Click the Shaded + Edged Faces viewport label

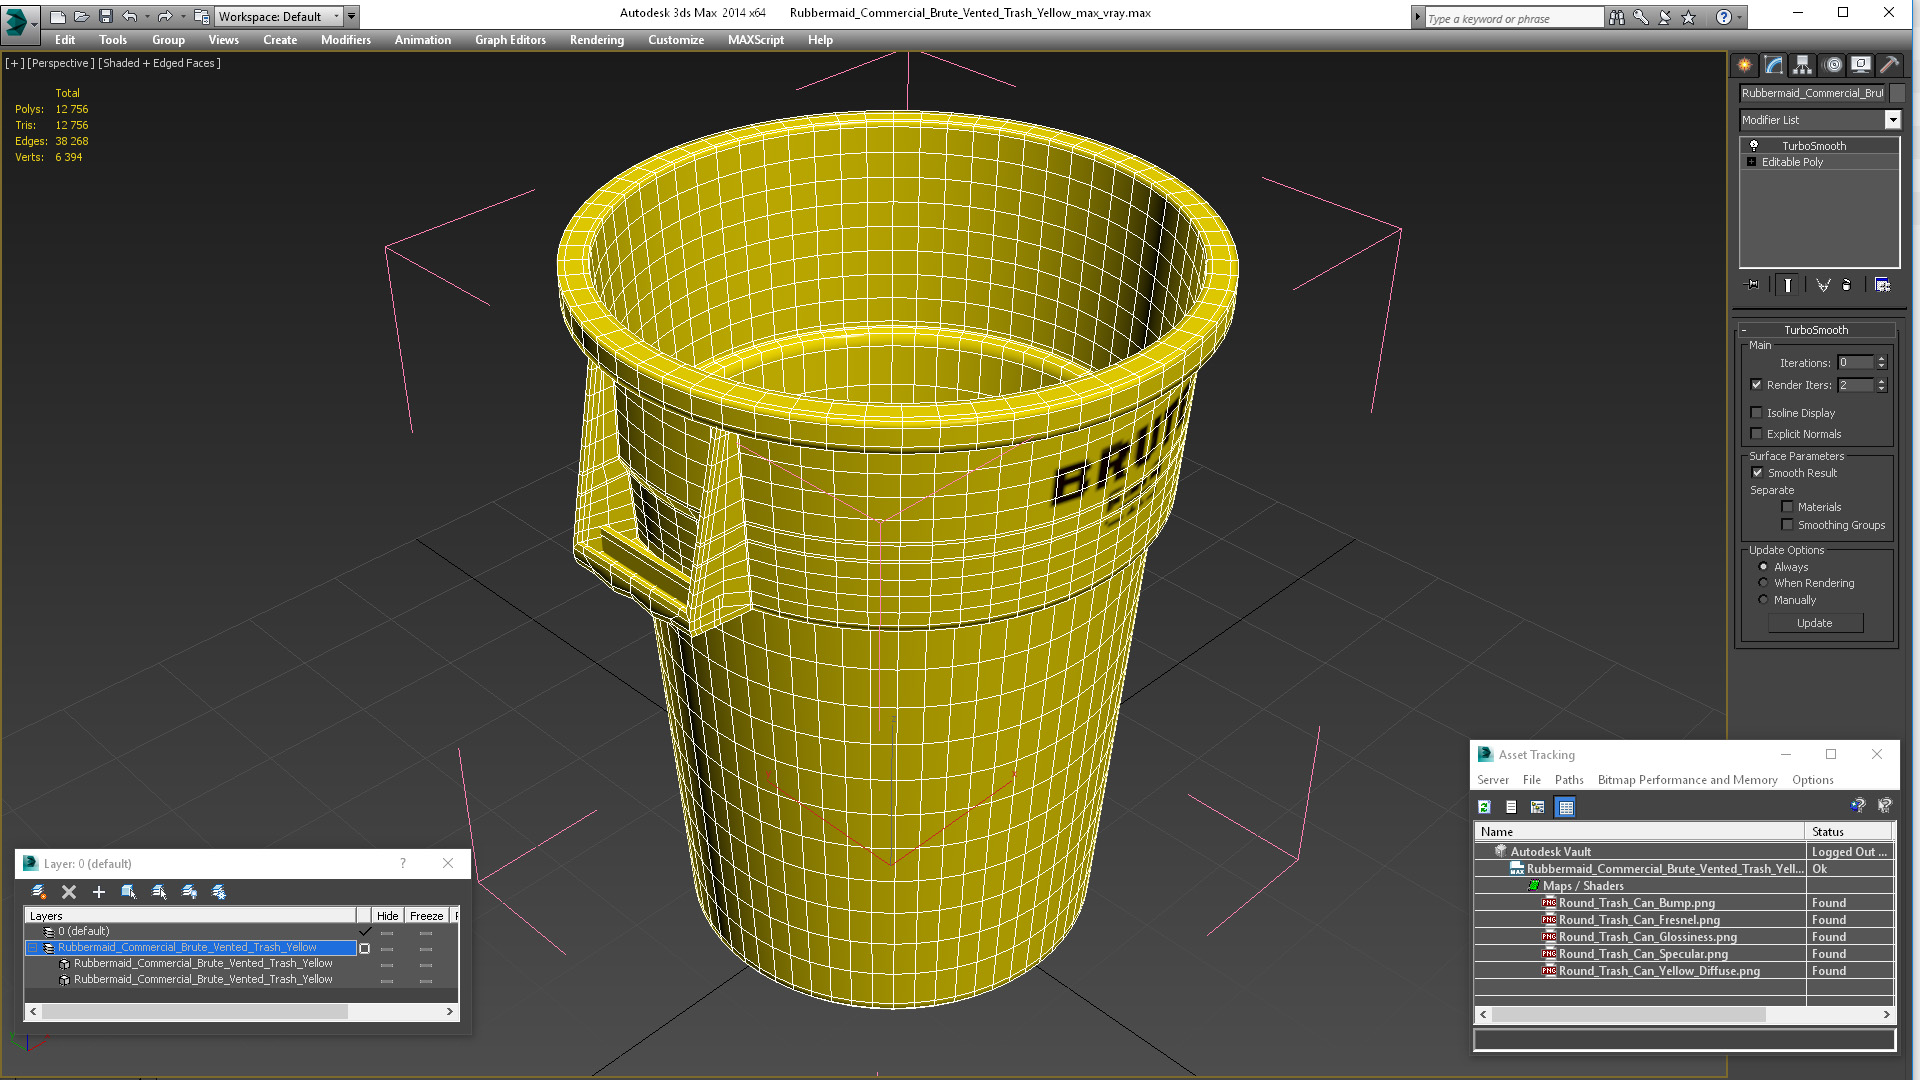(x=159, y=63)
